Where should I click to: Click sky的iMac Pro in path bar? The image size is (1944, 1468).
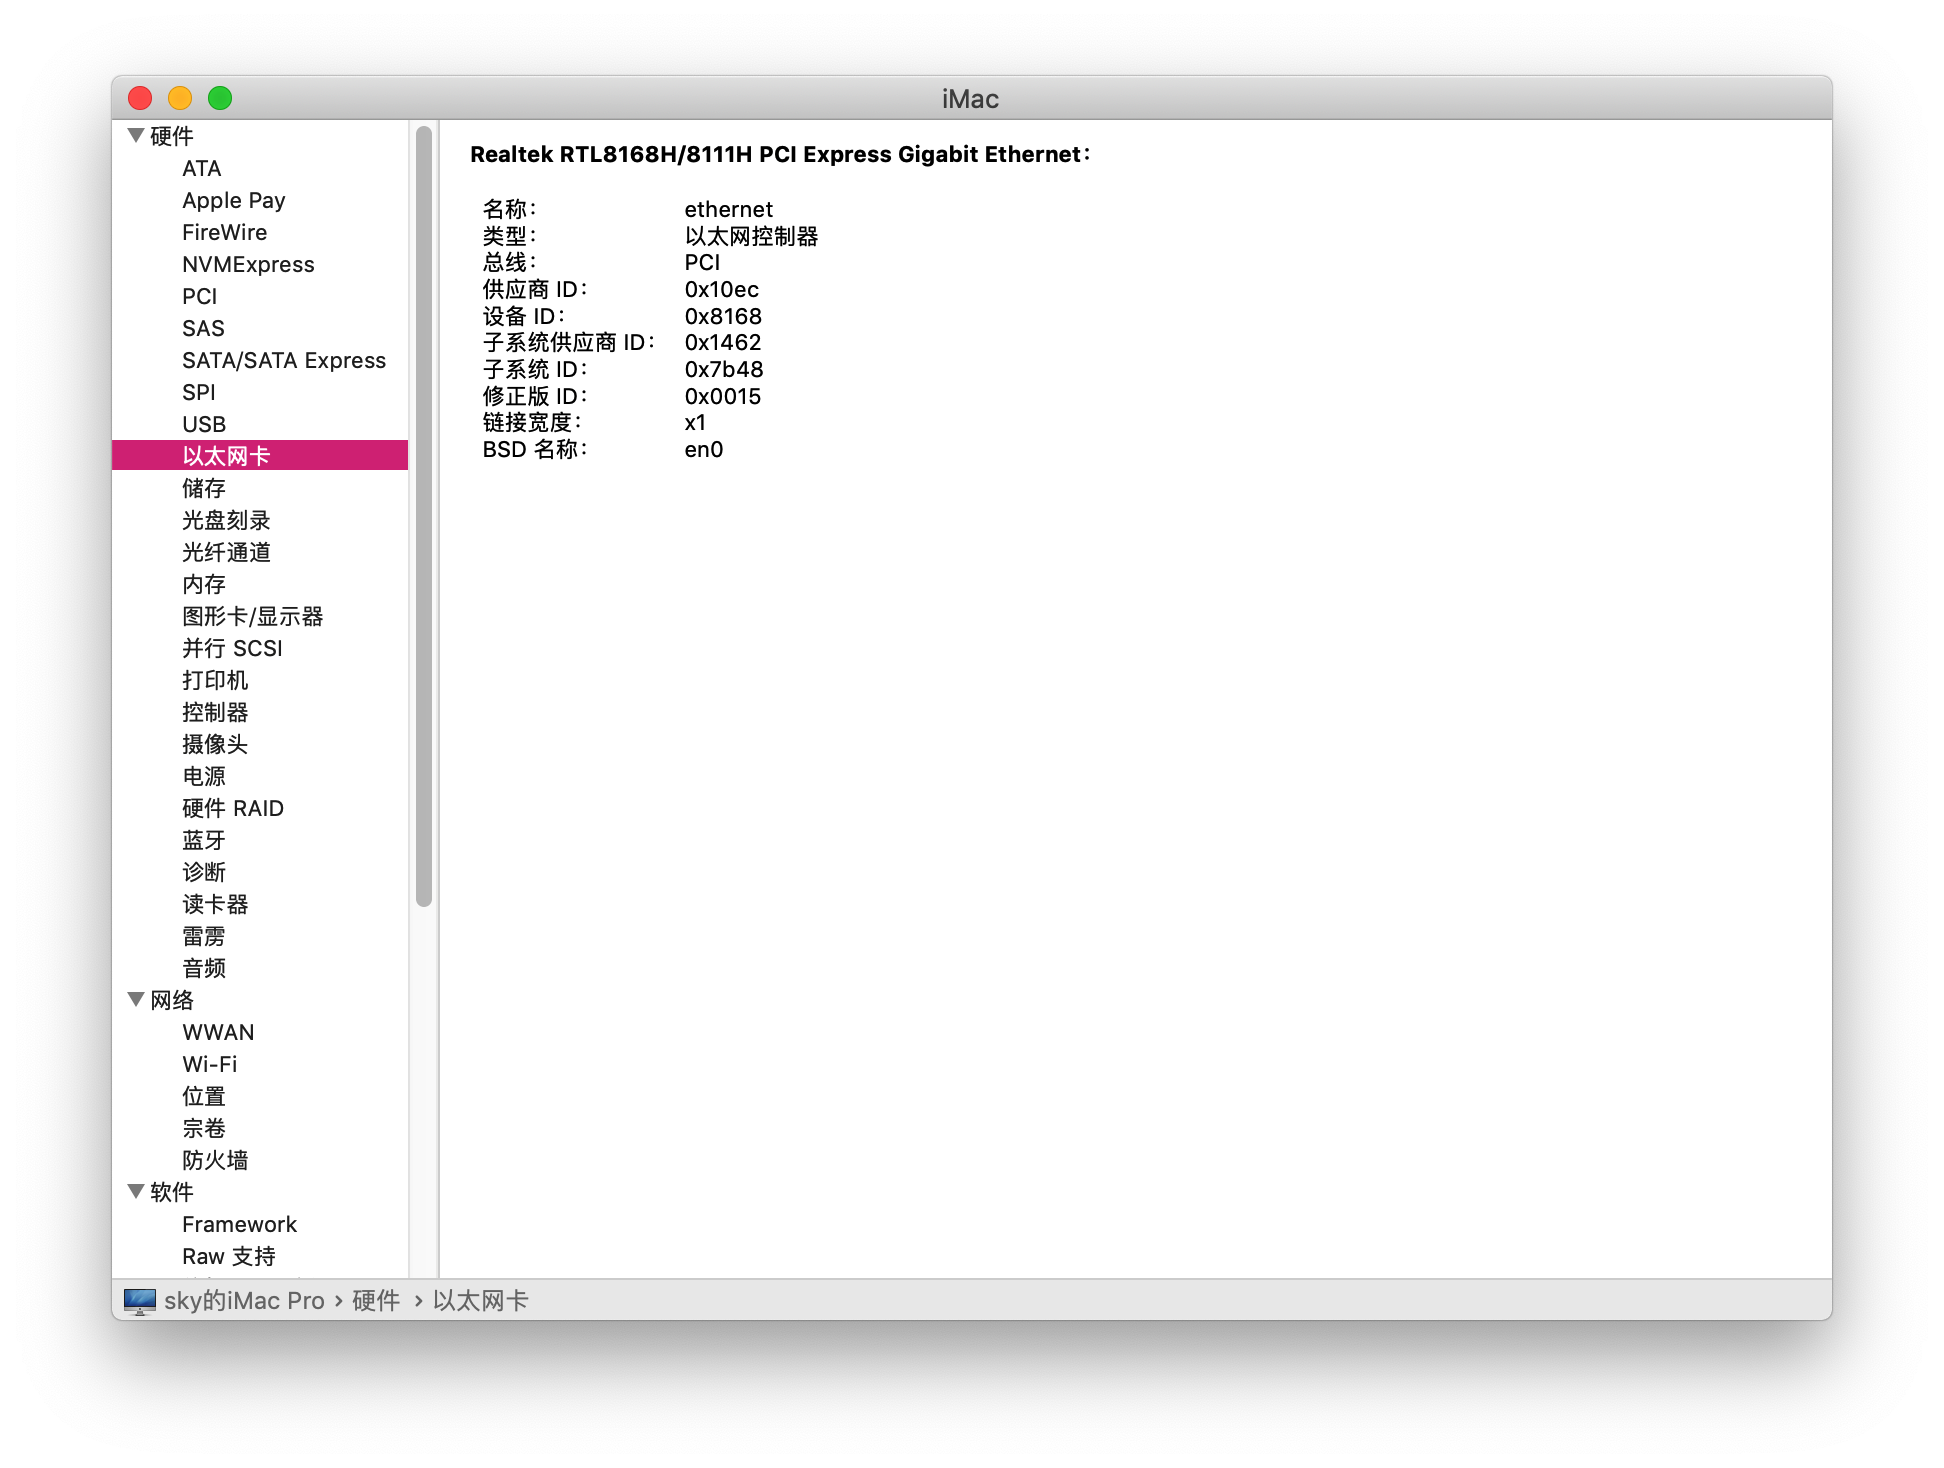coord(244,1301)
